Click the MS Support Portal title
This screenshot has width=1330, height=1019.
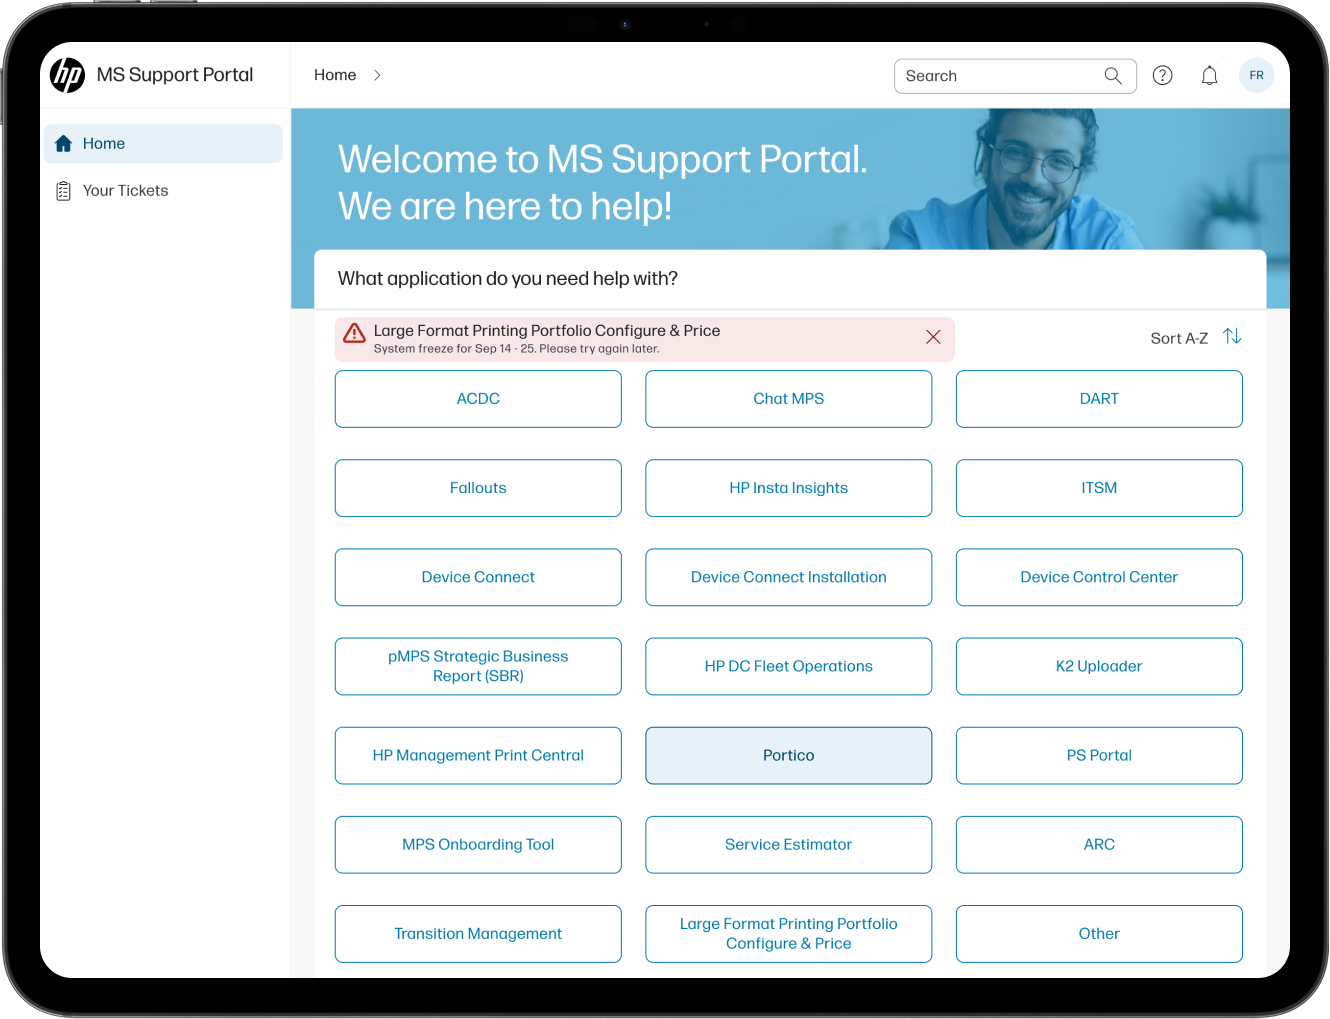coord(175,75)
